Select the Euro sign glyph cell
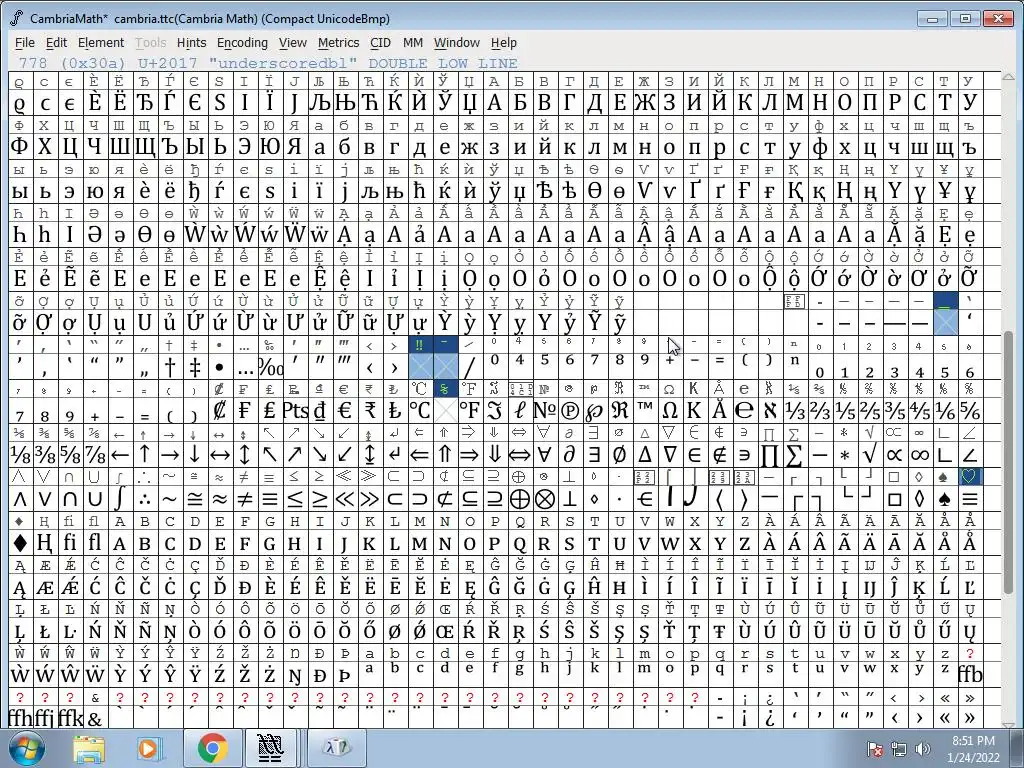 coord(344,411)
